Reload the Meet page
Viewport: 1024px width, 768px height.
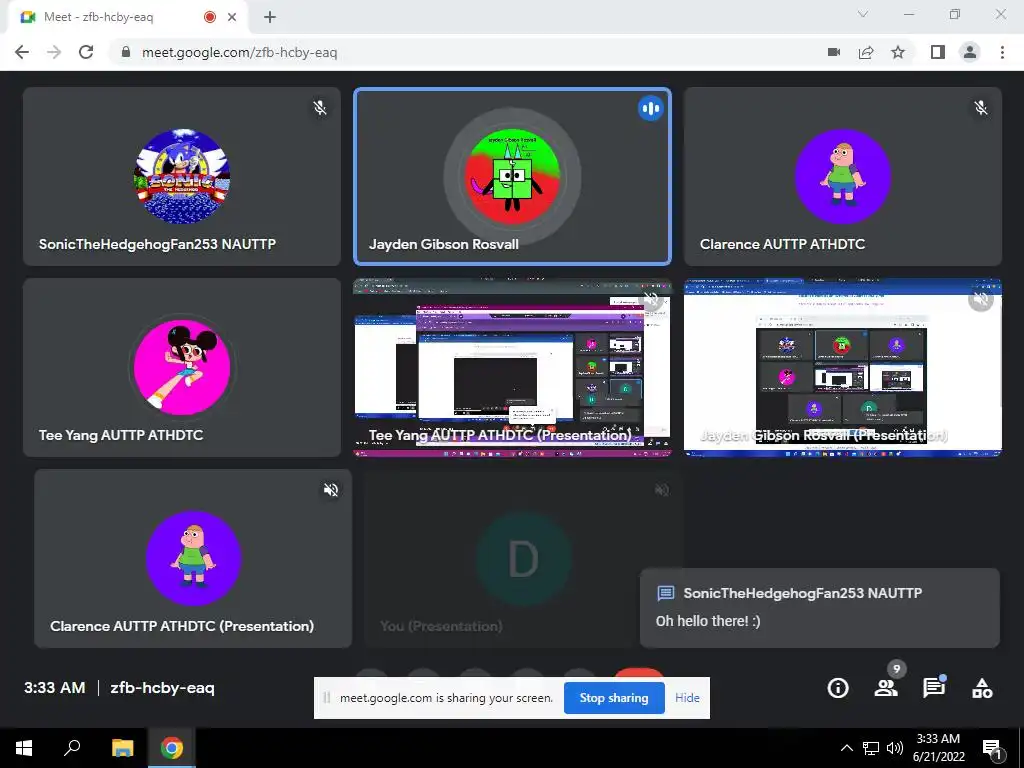pos(86,52)
